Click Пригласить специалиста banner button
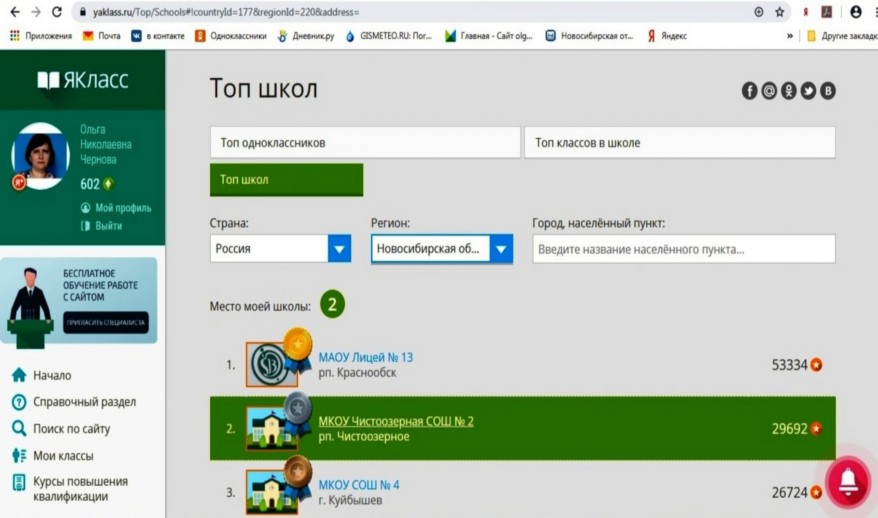The width and height of the screenshot is (878, 518). (x=106, y=323)
